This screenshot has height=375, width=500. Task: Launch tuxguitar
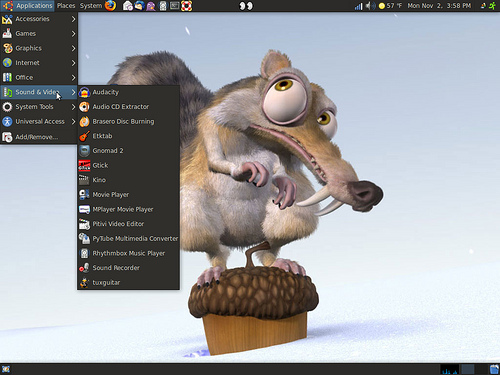click(129, 282)
